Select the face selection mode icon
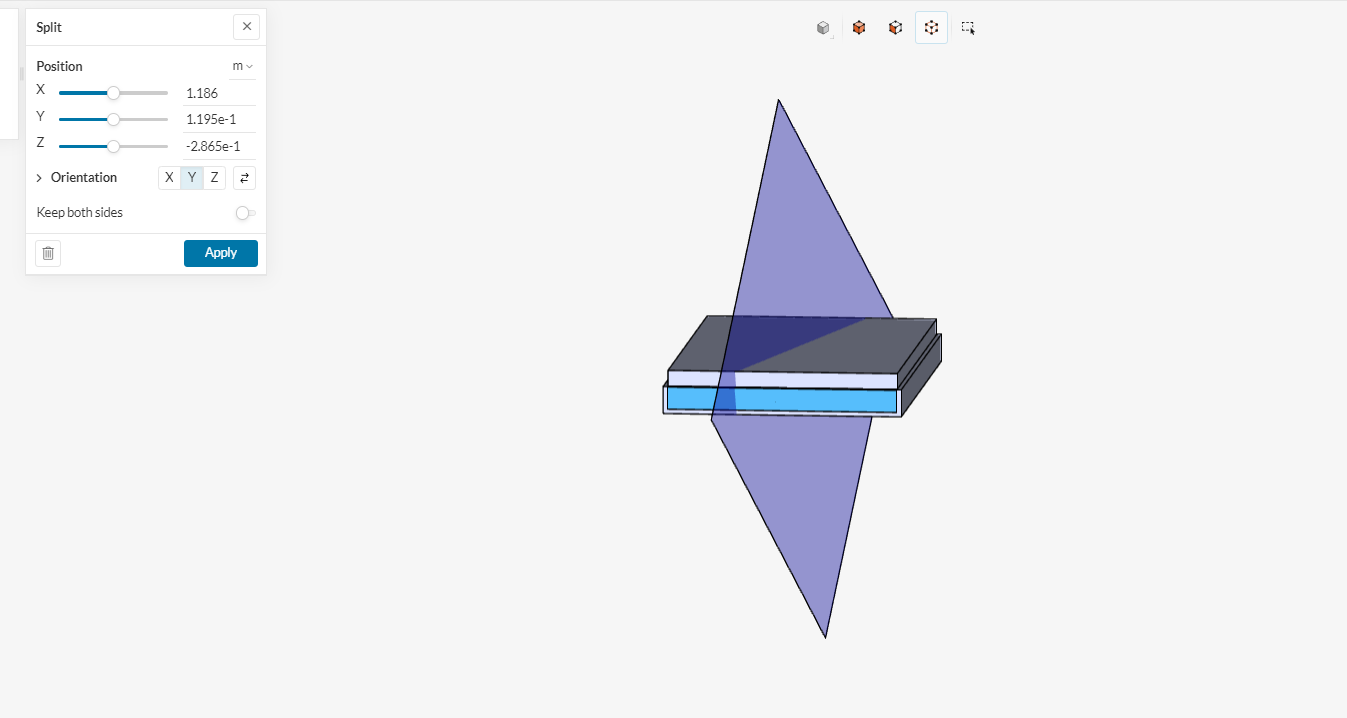 pyautogui.click(x=894, y=27)
